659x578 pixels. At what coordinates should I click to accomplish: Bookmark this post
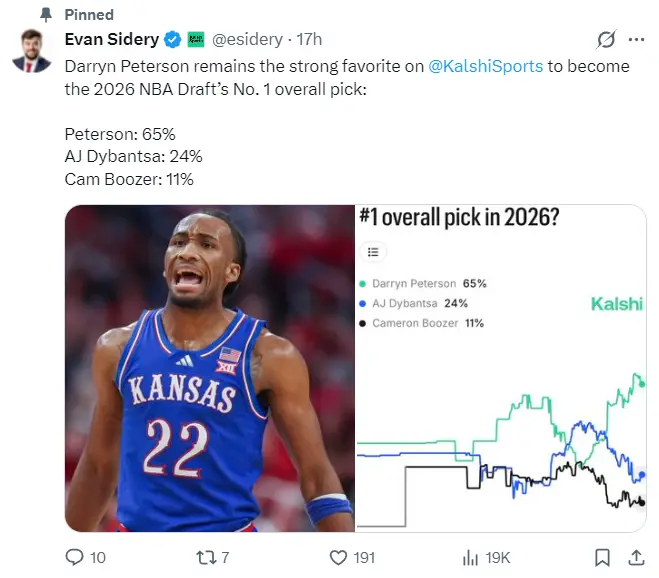[x=602, y=557]
